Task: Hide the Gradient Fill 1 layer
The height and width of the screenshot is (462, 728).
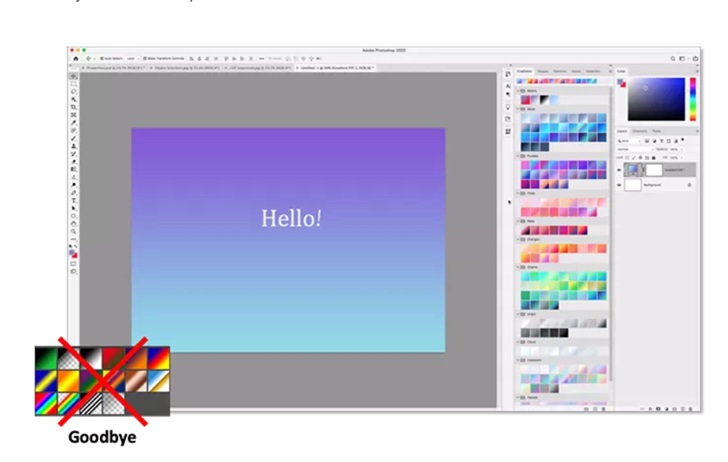Action: tap(619, 170)
